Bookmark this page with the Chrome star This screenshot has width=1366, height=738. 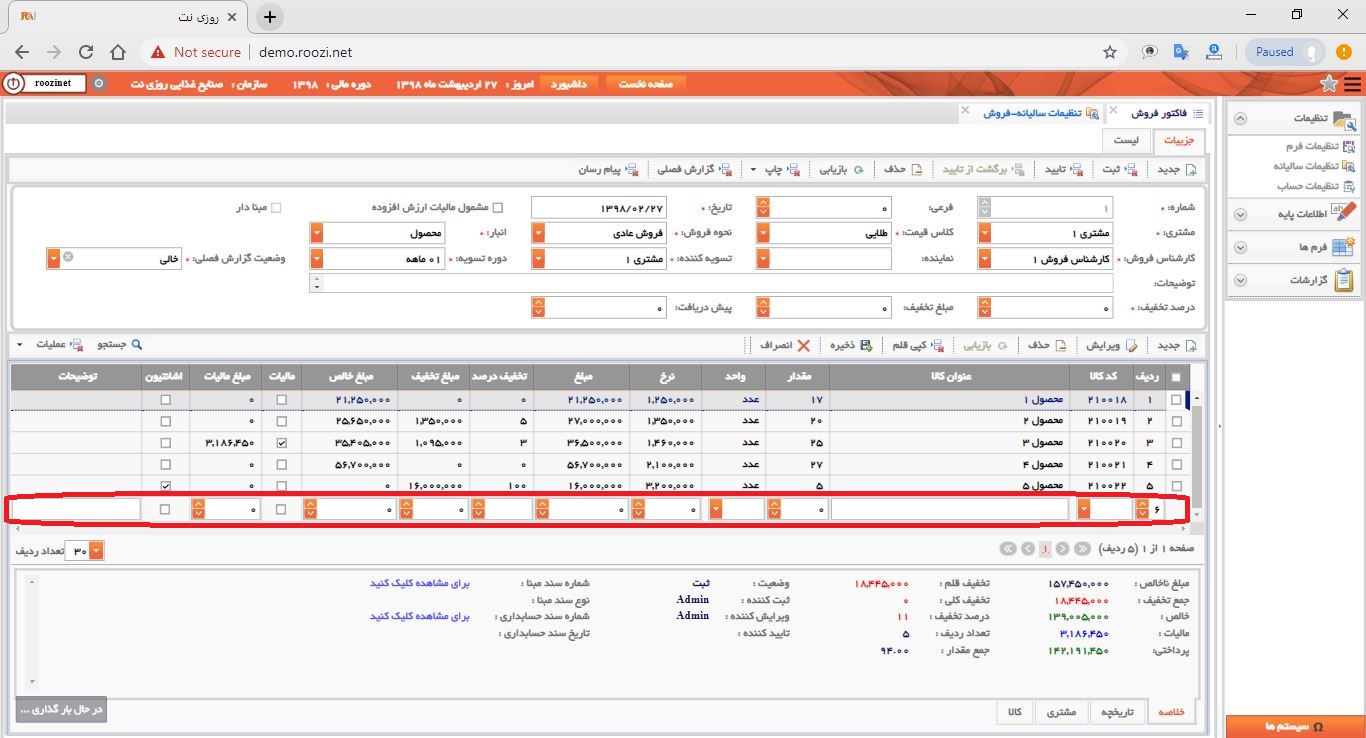tap(1109, 52)
